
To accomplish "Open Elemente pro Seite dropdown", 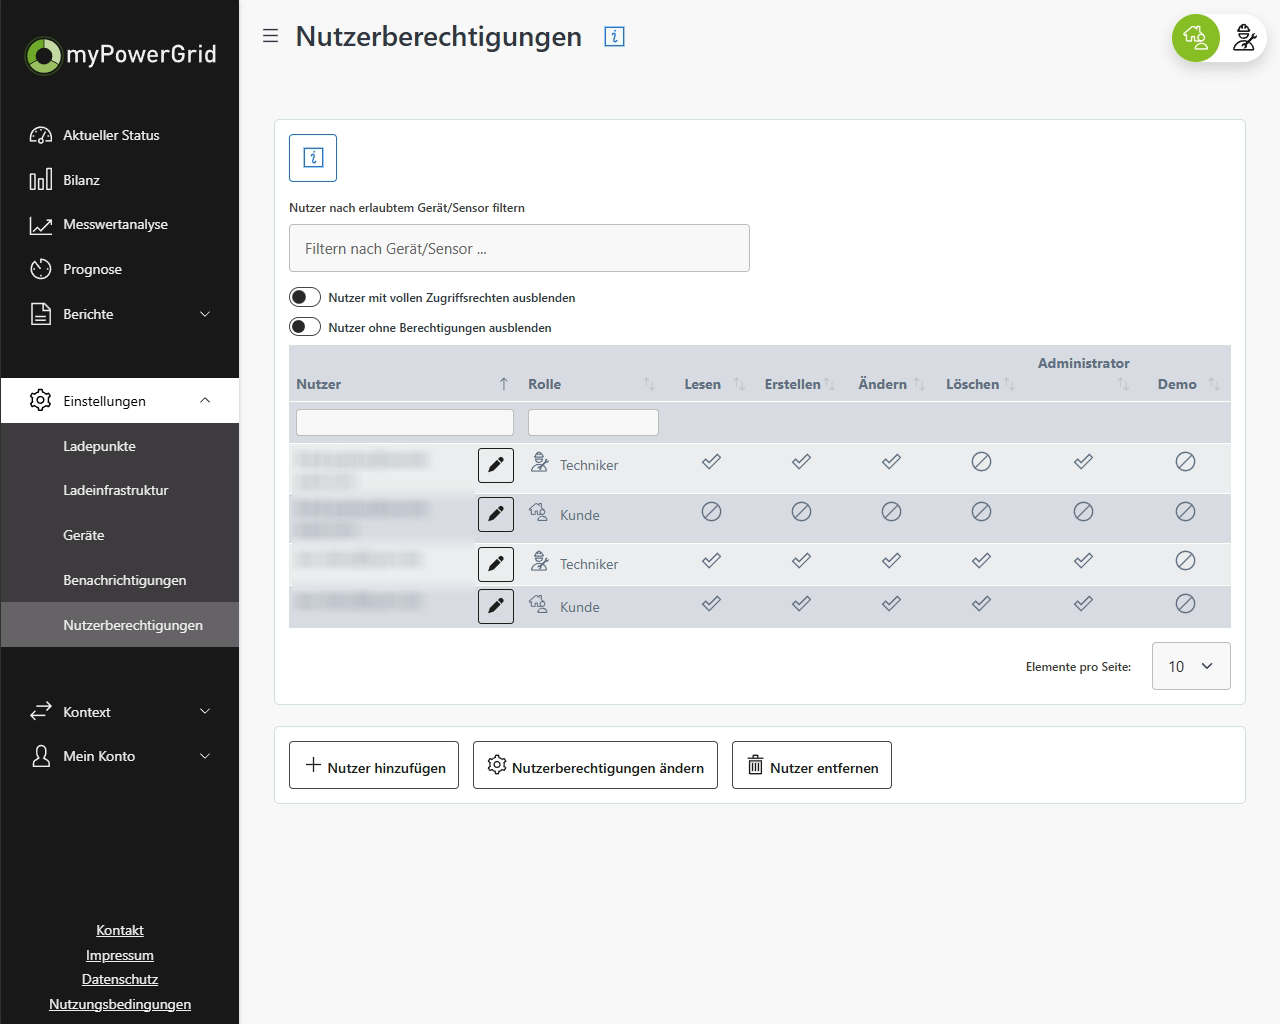I will point(1191,666).
